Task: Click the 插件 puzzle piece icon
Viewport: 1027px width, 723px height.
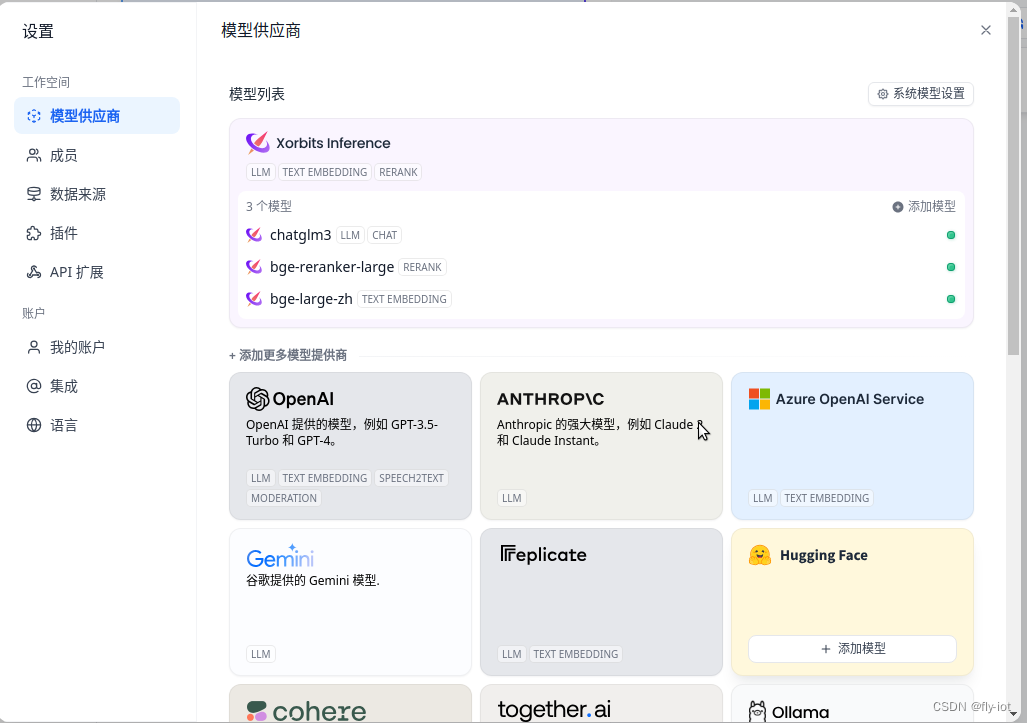Action: (33, 233)
